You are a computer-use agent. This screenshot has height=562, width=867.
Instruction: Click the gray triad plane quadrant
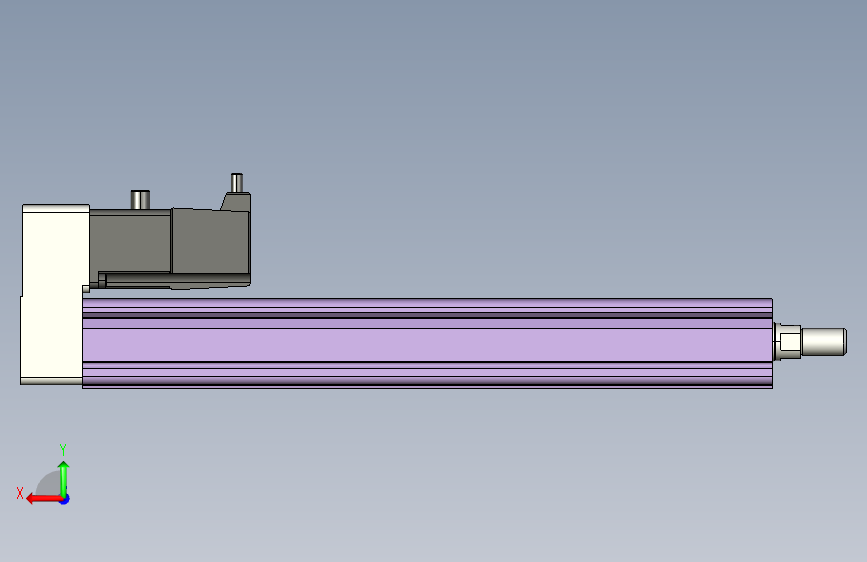click(x=49, y=484)
